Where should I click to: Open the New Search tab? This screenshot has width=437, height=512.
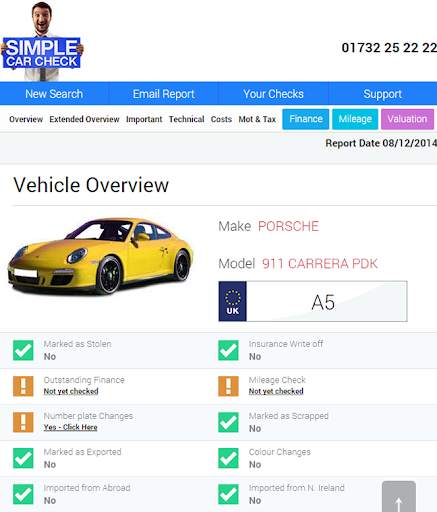tap(54, 94)
